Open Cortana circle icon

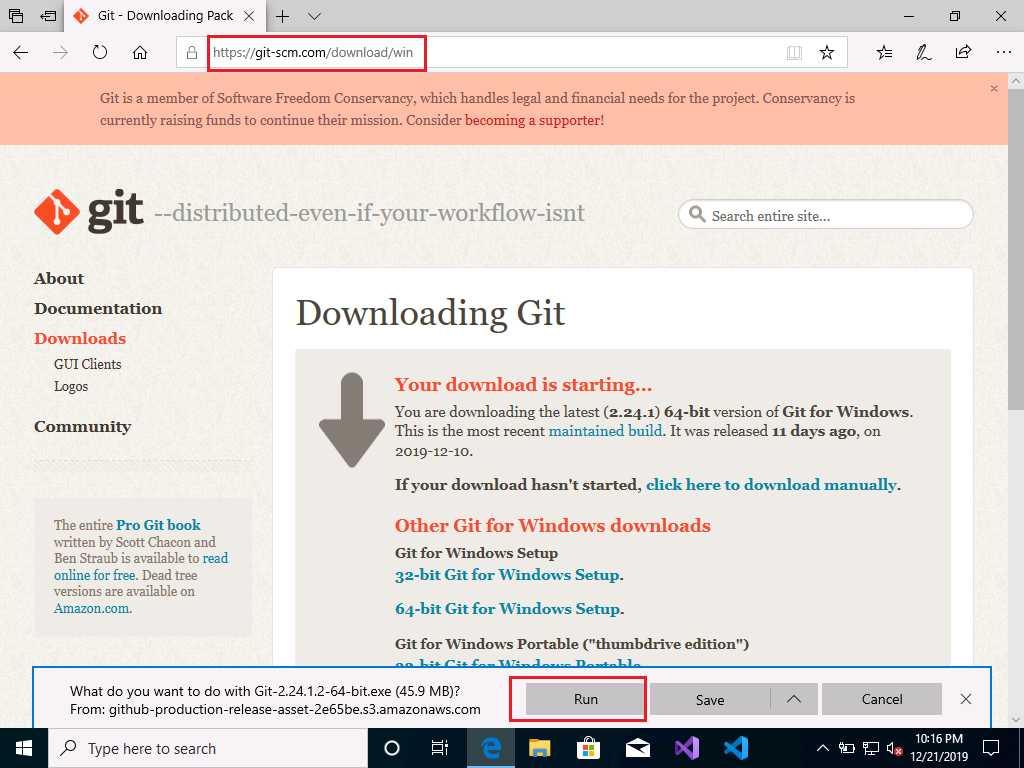392,748
